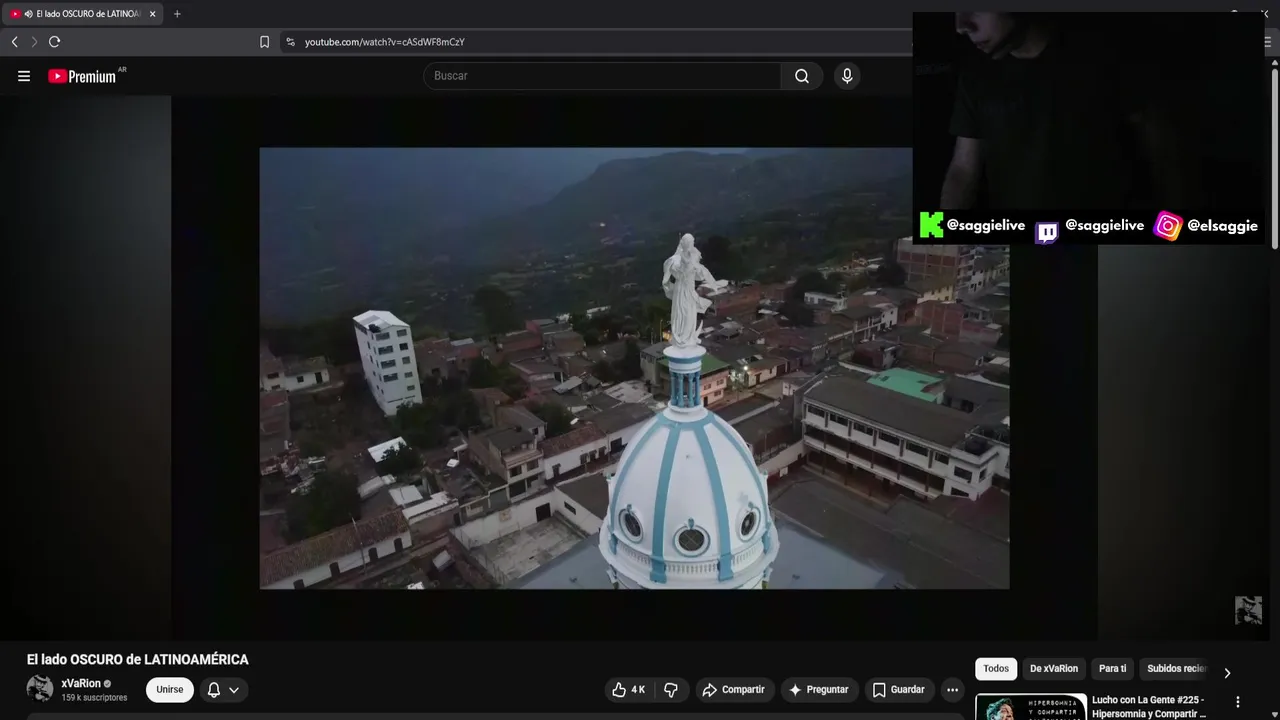Select the 'Subidos recientemente' filter chip

[x=1177, y=669]
